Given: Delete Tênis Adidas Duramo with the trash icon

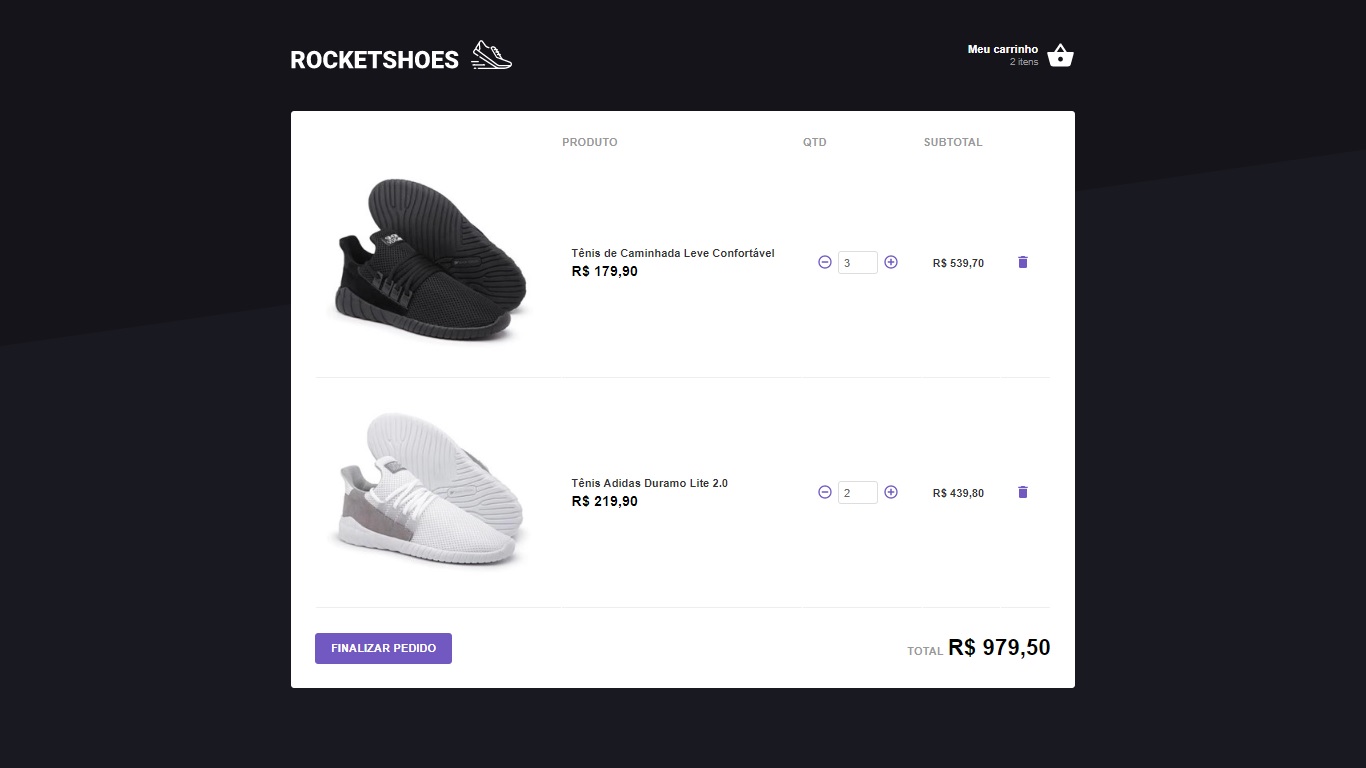Looking at the screenshot, I should coord(1022,492).
